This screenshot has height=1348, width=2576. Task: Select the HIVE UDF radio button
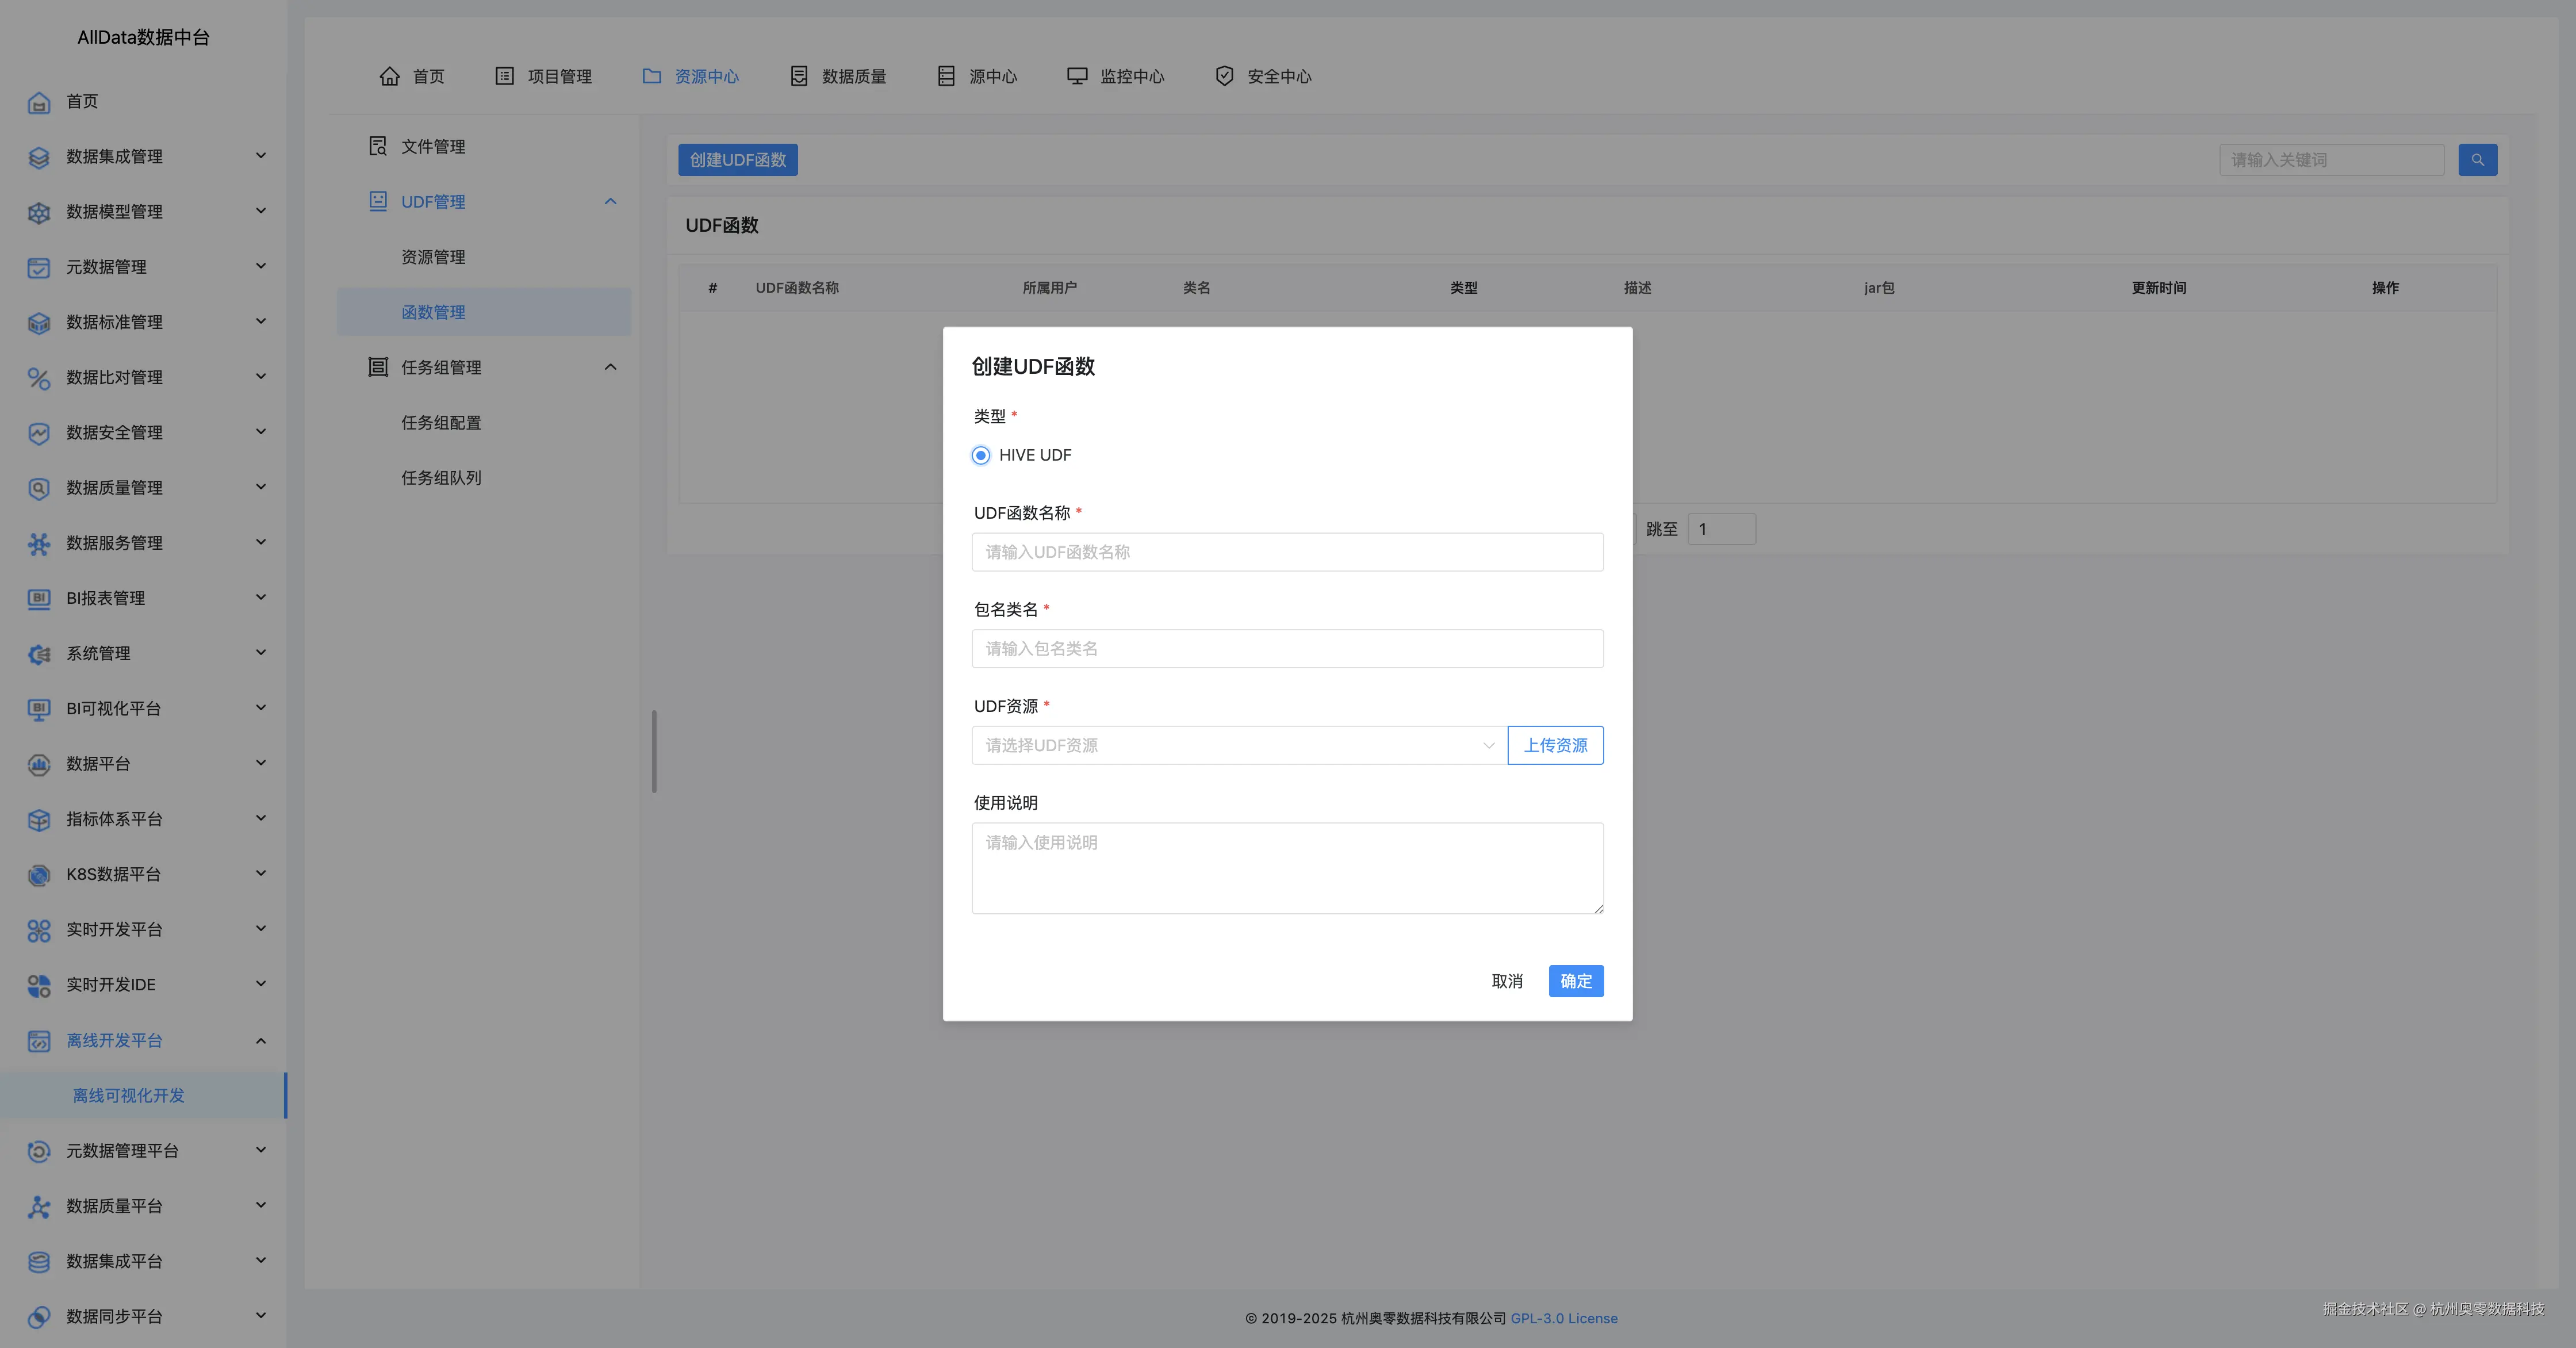(981, 455)
